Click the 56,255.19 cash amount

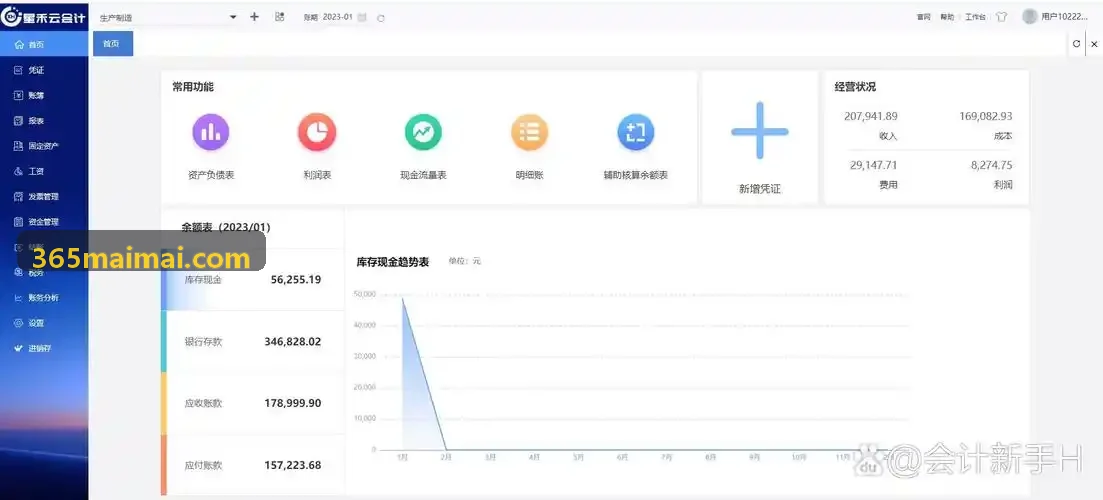click(x=296, y=280)
